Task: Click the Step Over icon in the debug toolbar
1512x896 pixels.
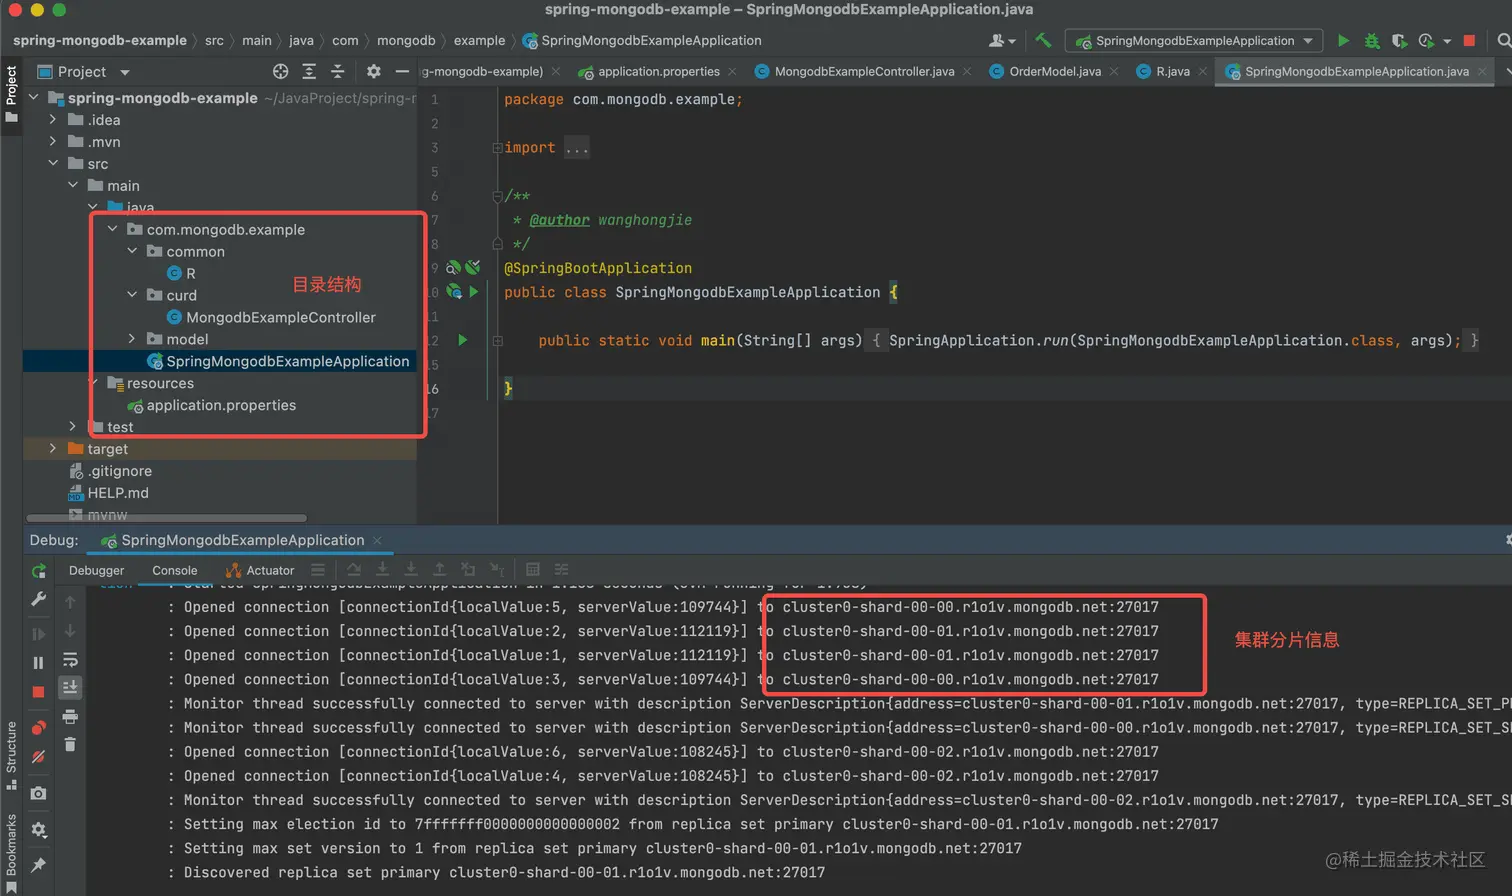Action: point(354,570)
